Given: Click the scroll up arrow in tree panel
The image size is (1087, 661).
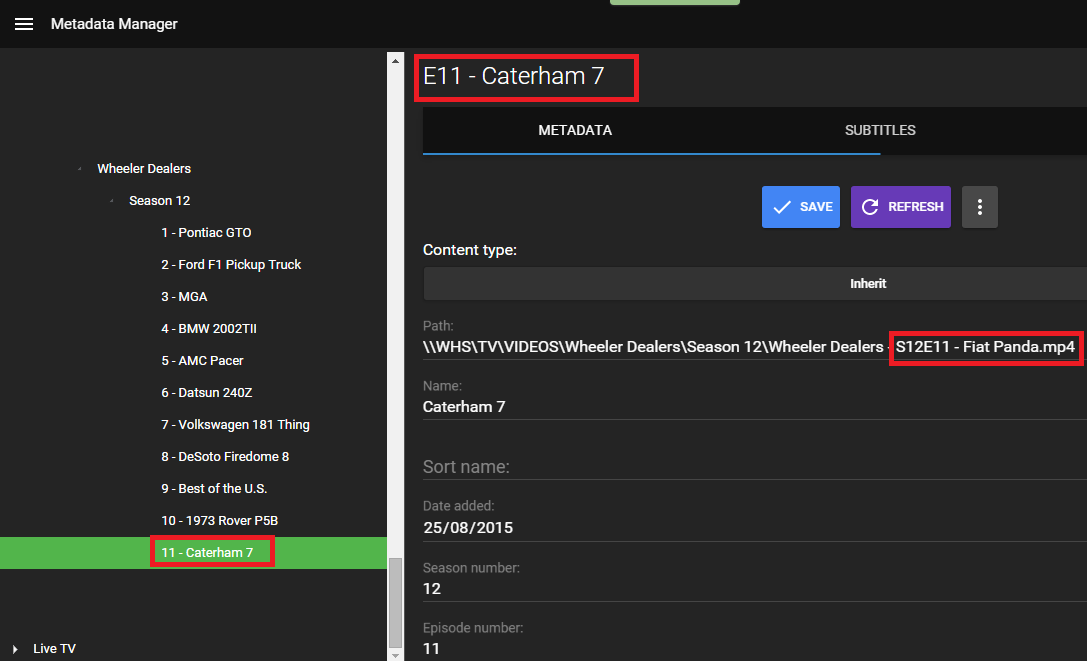Looking at the screenshot, I should coord(395,61).
